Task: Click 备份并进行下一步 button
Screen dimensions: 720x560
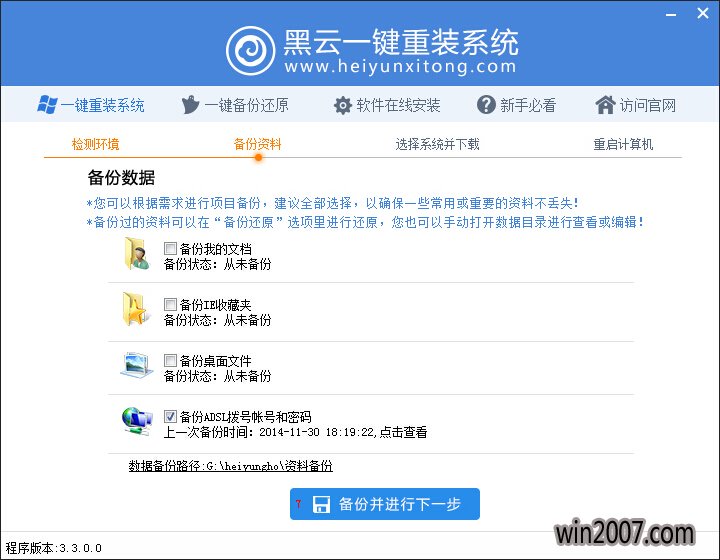Action: (385, 504)
